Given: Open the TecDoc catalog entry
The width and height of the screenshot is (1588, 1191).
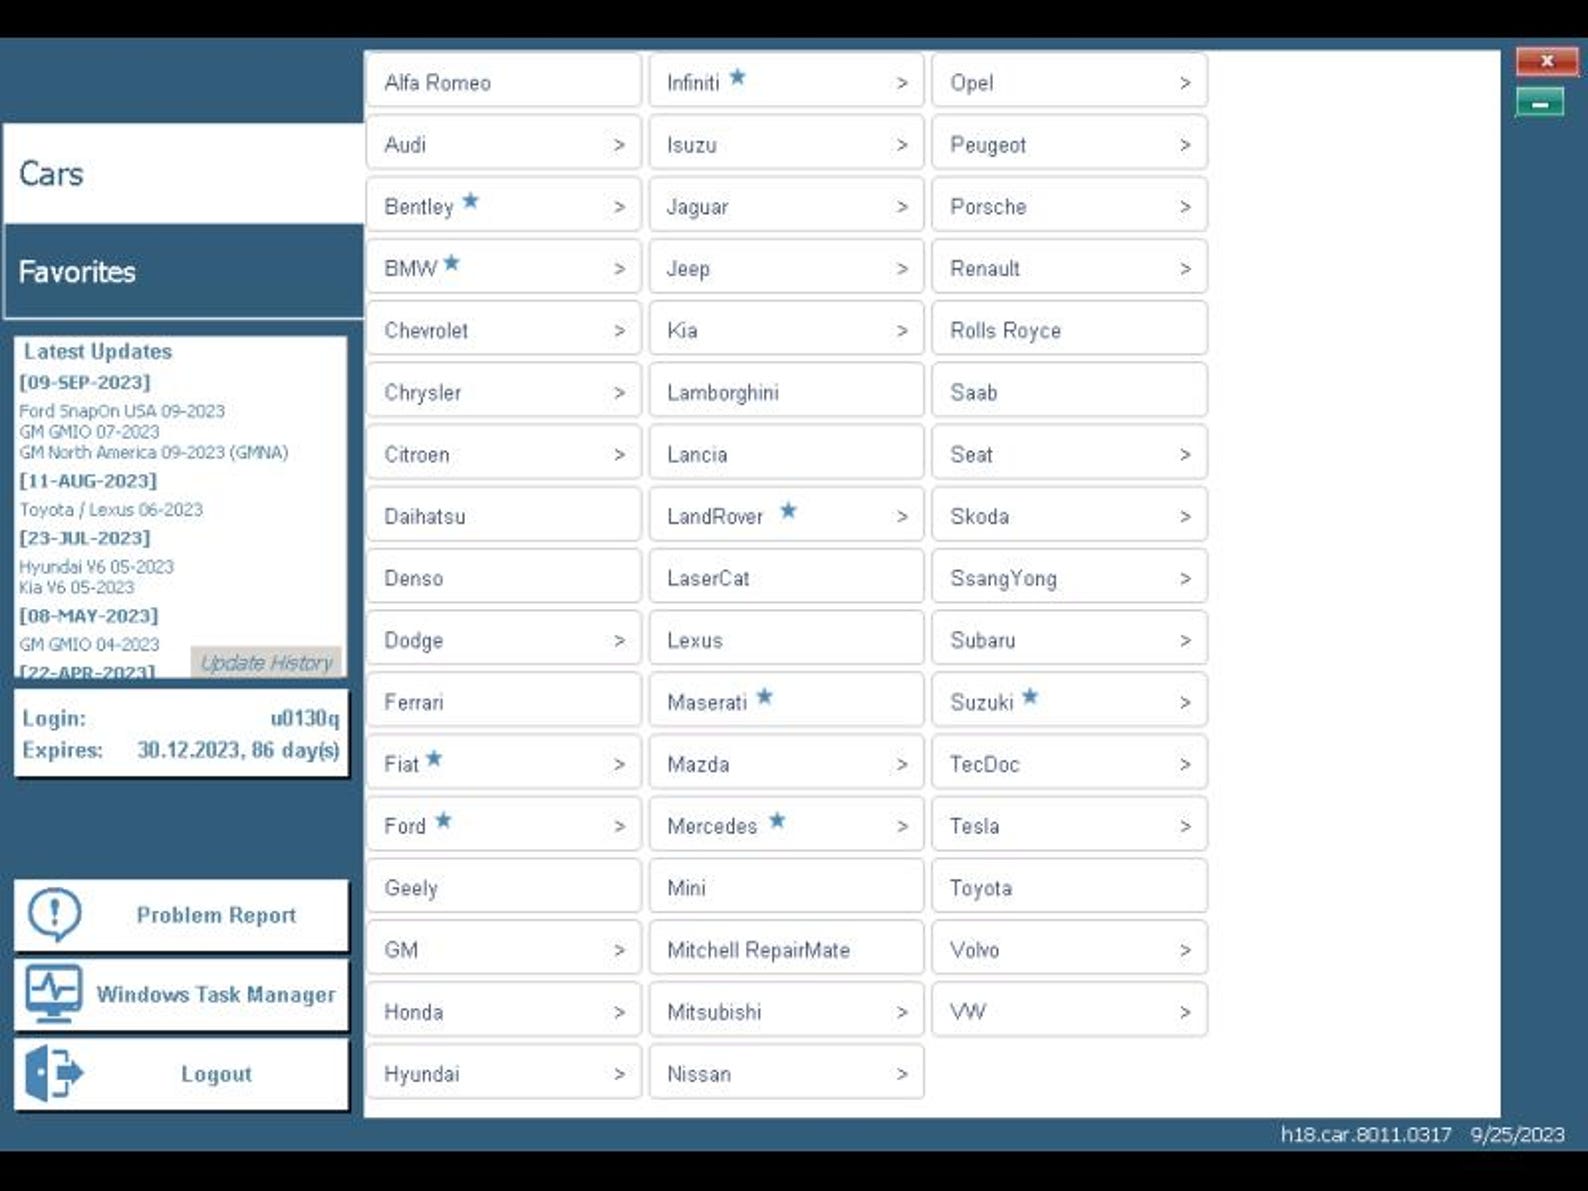Looking at the screenshot, I should pyautogui.click(x=1069, y=763).
